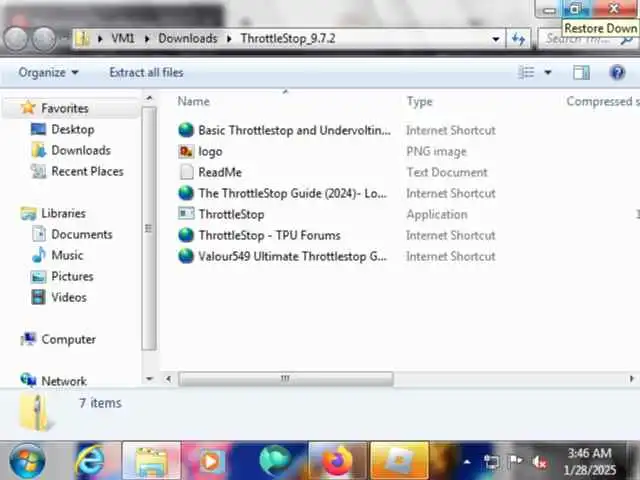
Task: Expand the address bar history dropdown
Action: [x=496, y=39]
